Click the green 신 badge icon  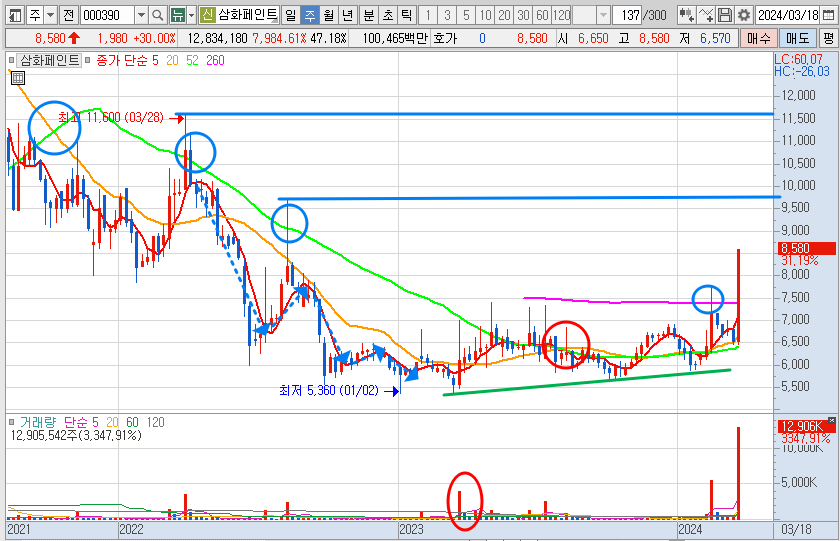coord(207,15)
